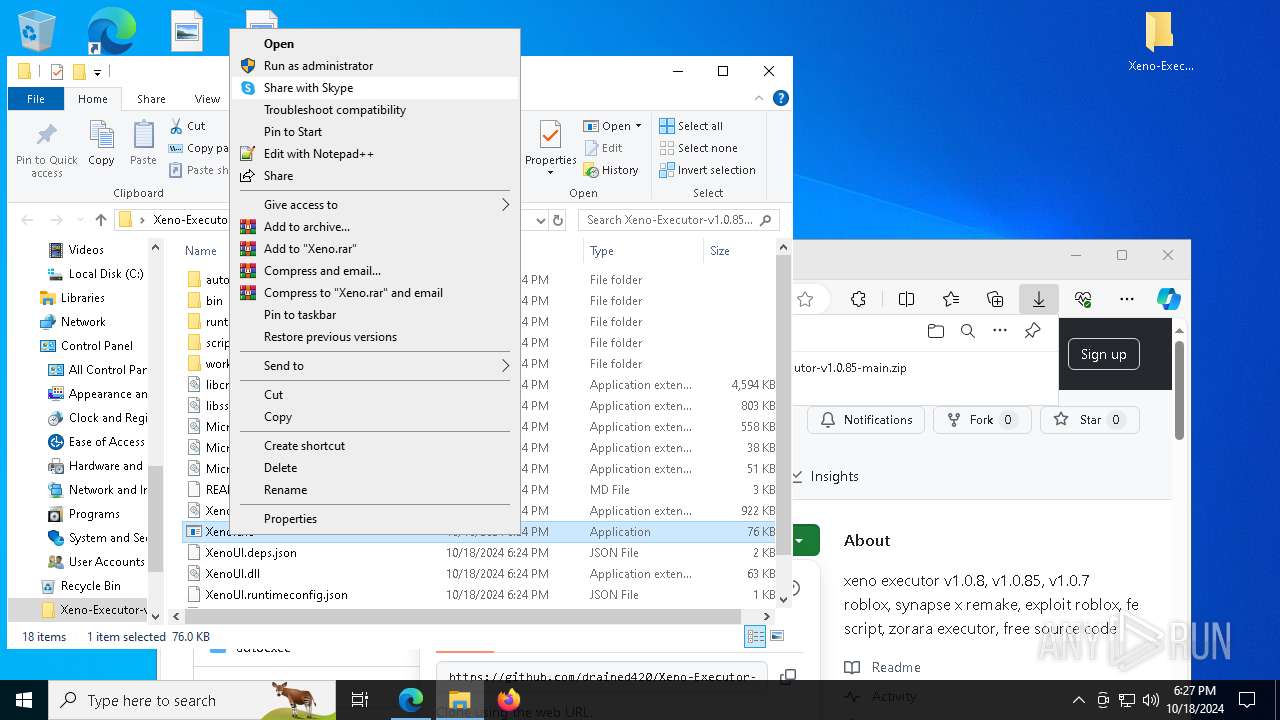Screen dimensions: 1280x720
Task: Expand the Network tree node
Action: tap(27, 322)
